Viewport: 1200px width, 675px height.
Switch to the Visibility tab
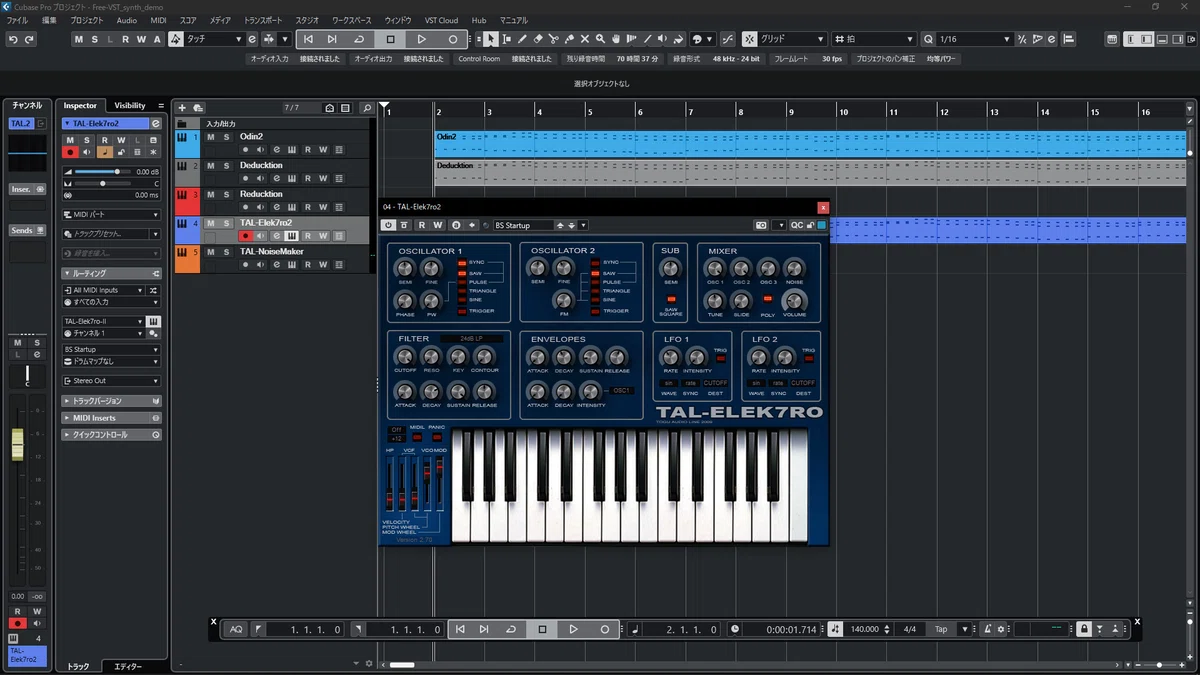(130, 105)
